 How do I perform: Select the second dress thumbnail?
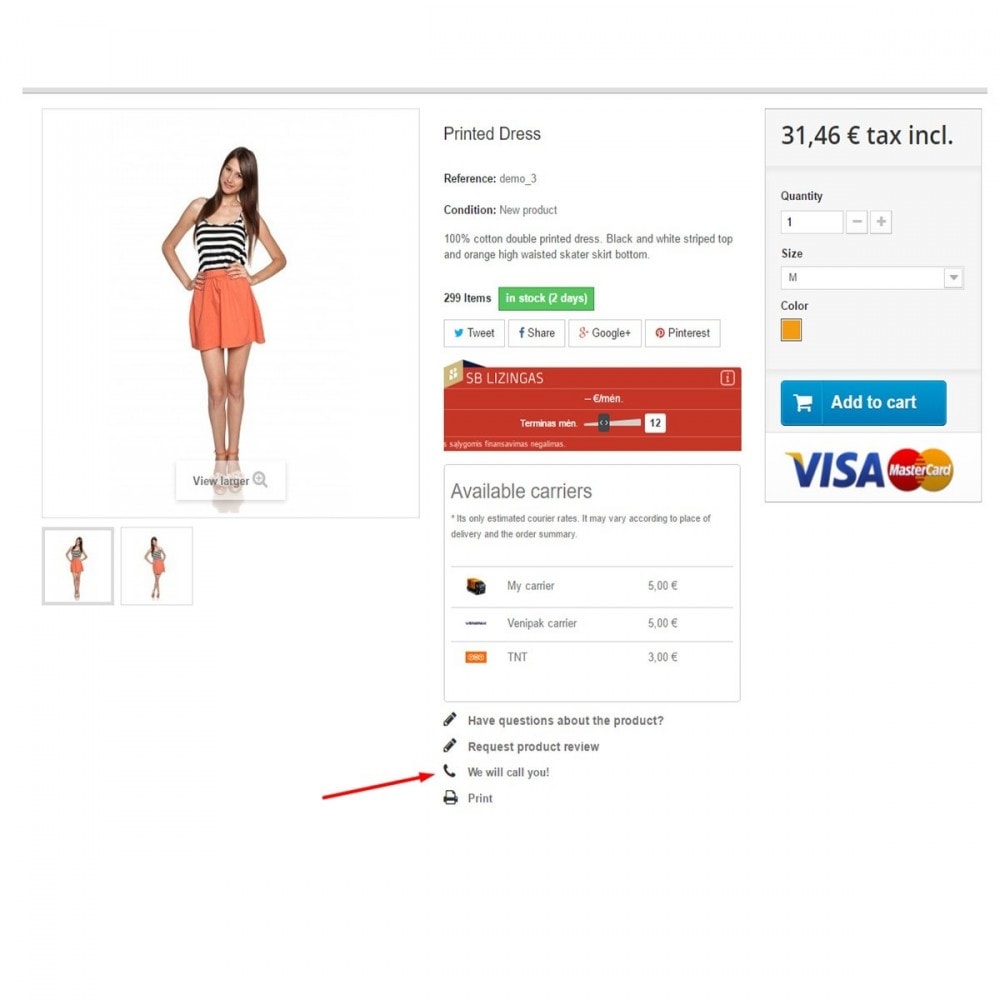point(156,566)
